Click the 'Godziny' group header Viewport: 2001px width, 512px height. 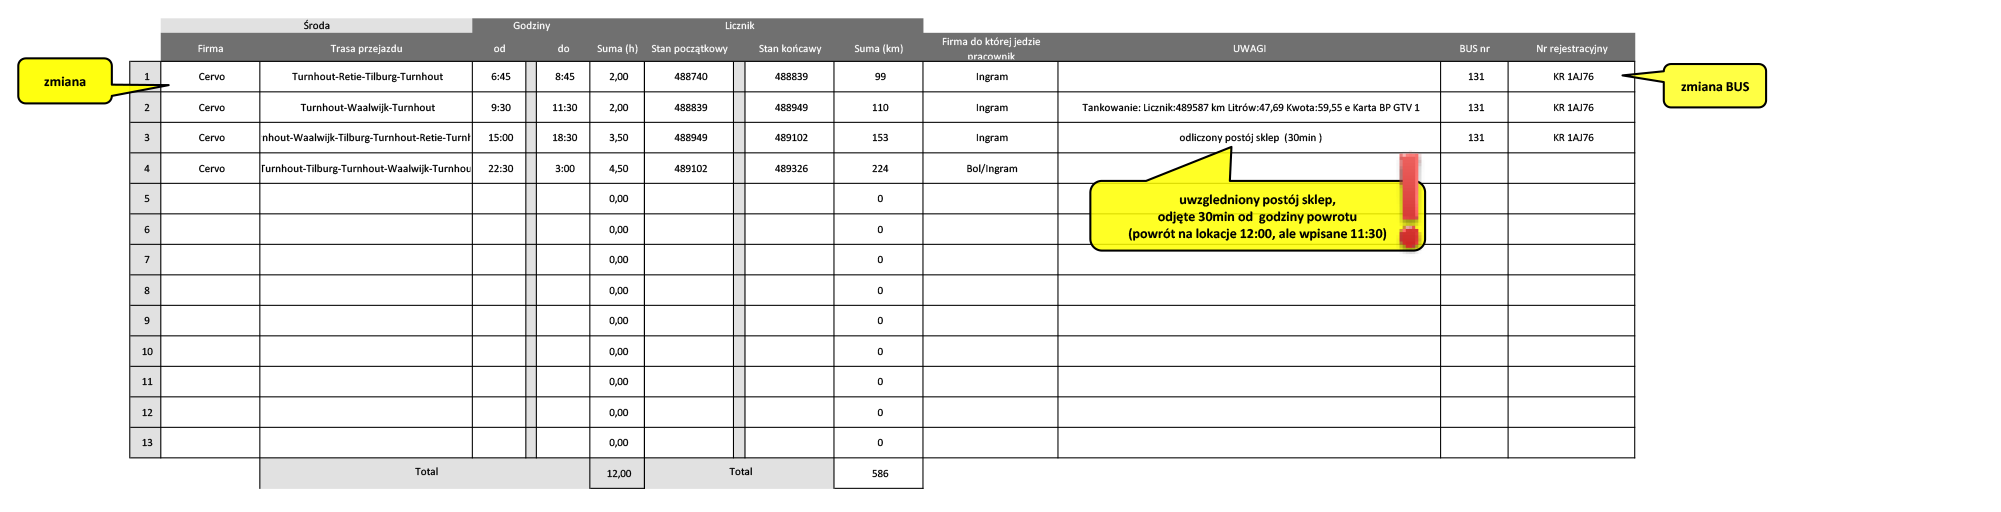tap(531, 26)
